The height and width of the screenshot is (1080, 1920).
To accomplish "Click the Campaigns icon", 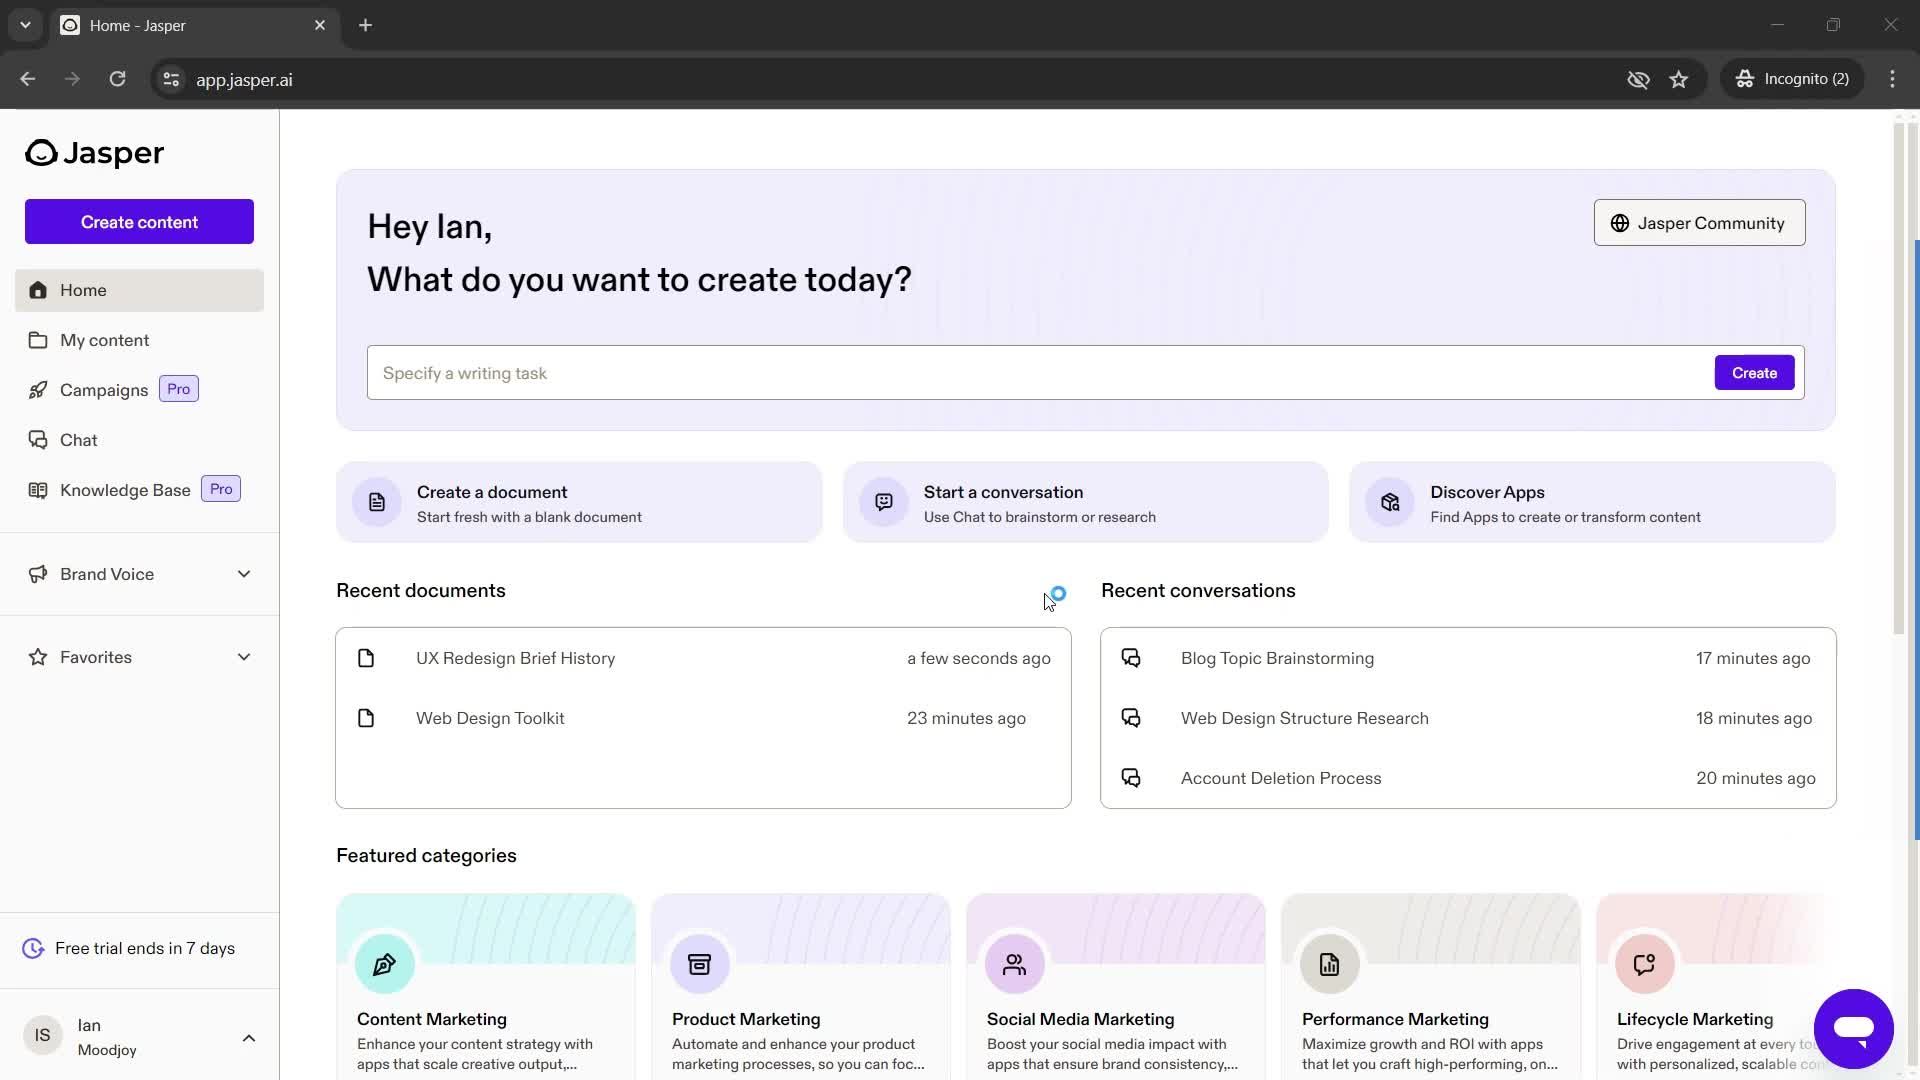I will [x=37, y=390].
